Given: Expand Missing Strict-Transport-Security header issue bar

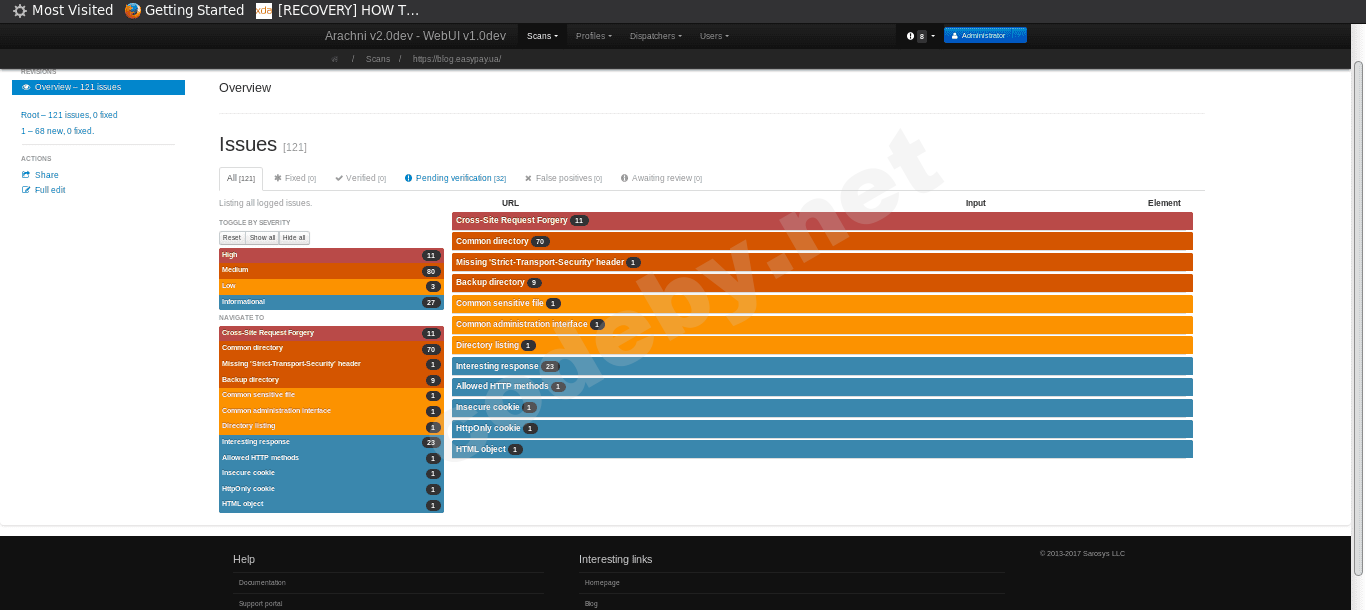Looking at the screenshot, I should [x=822, y=262].
